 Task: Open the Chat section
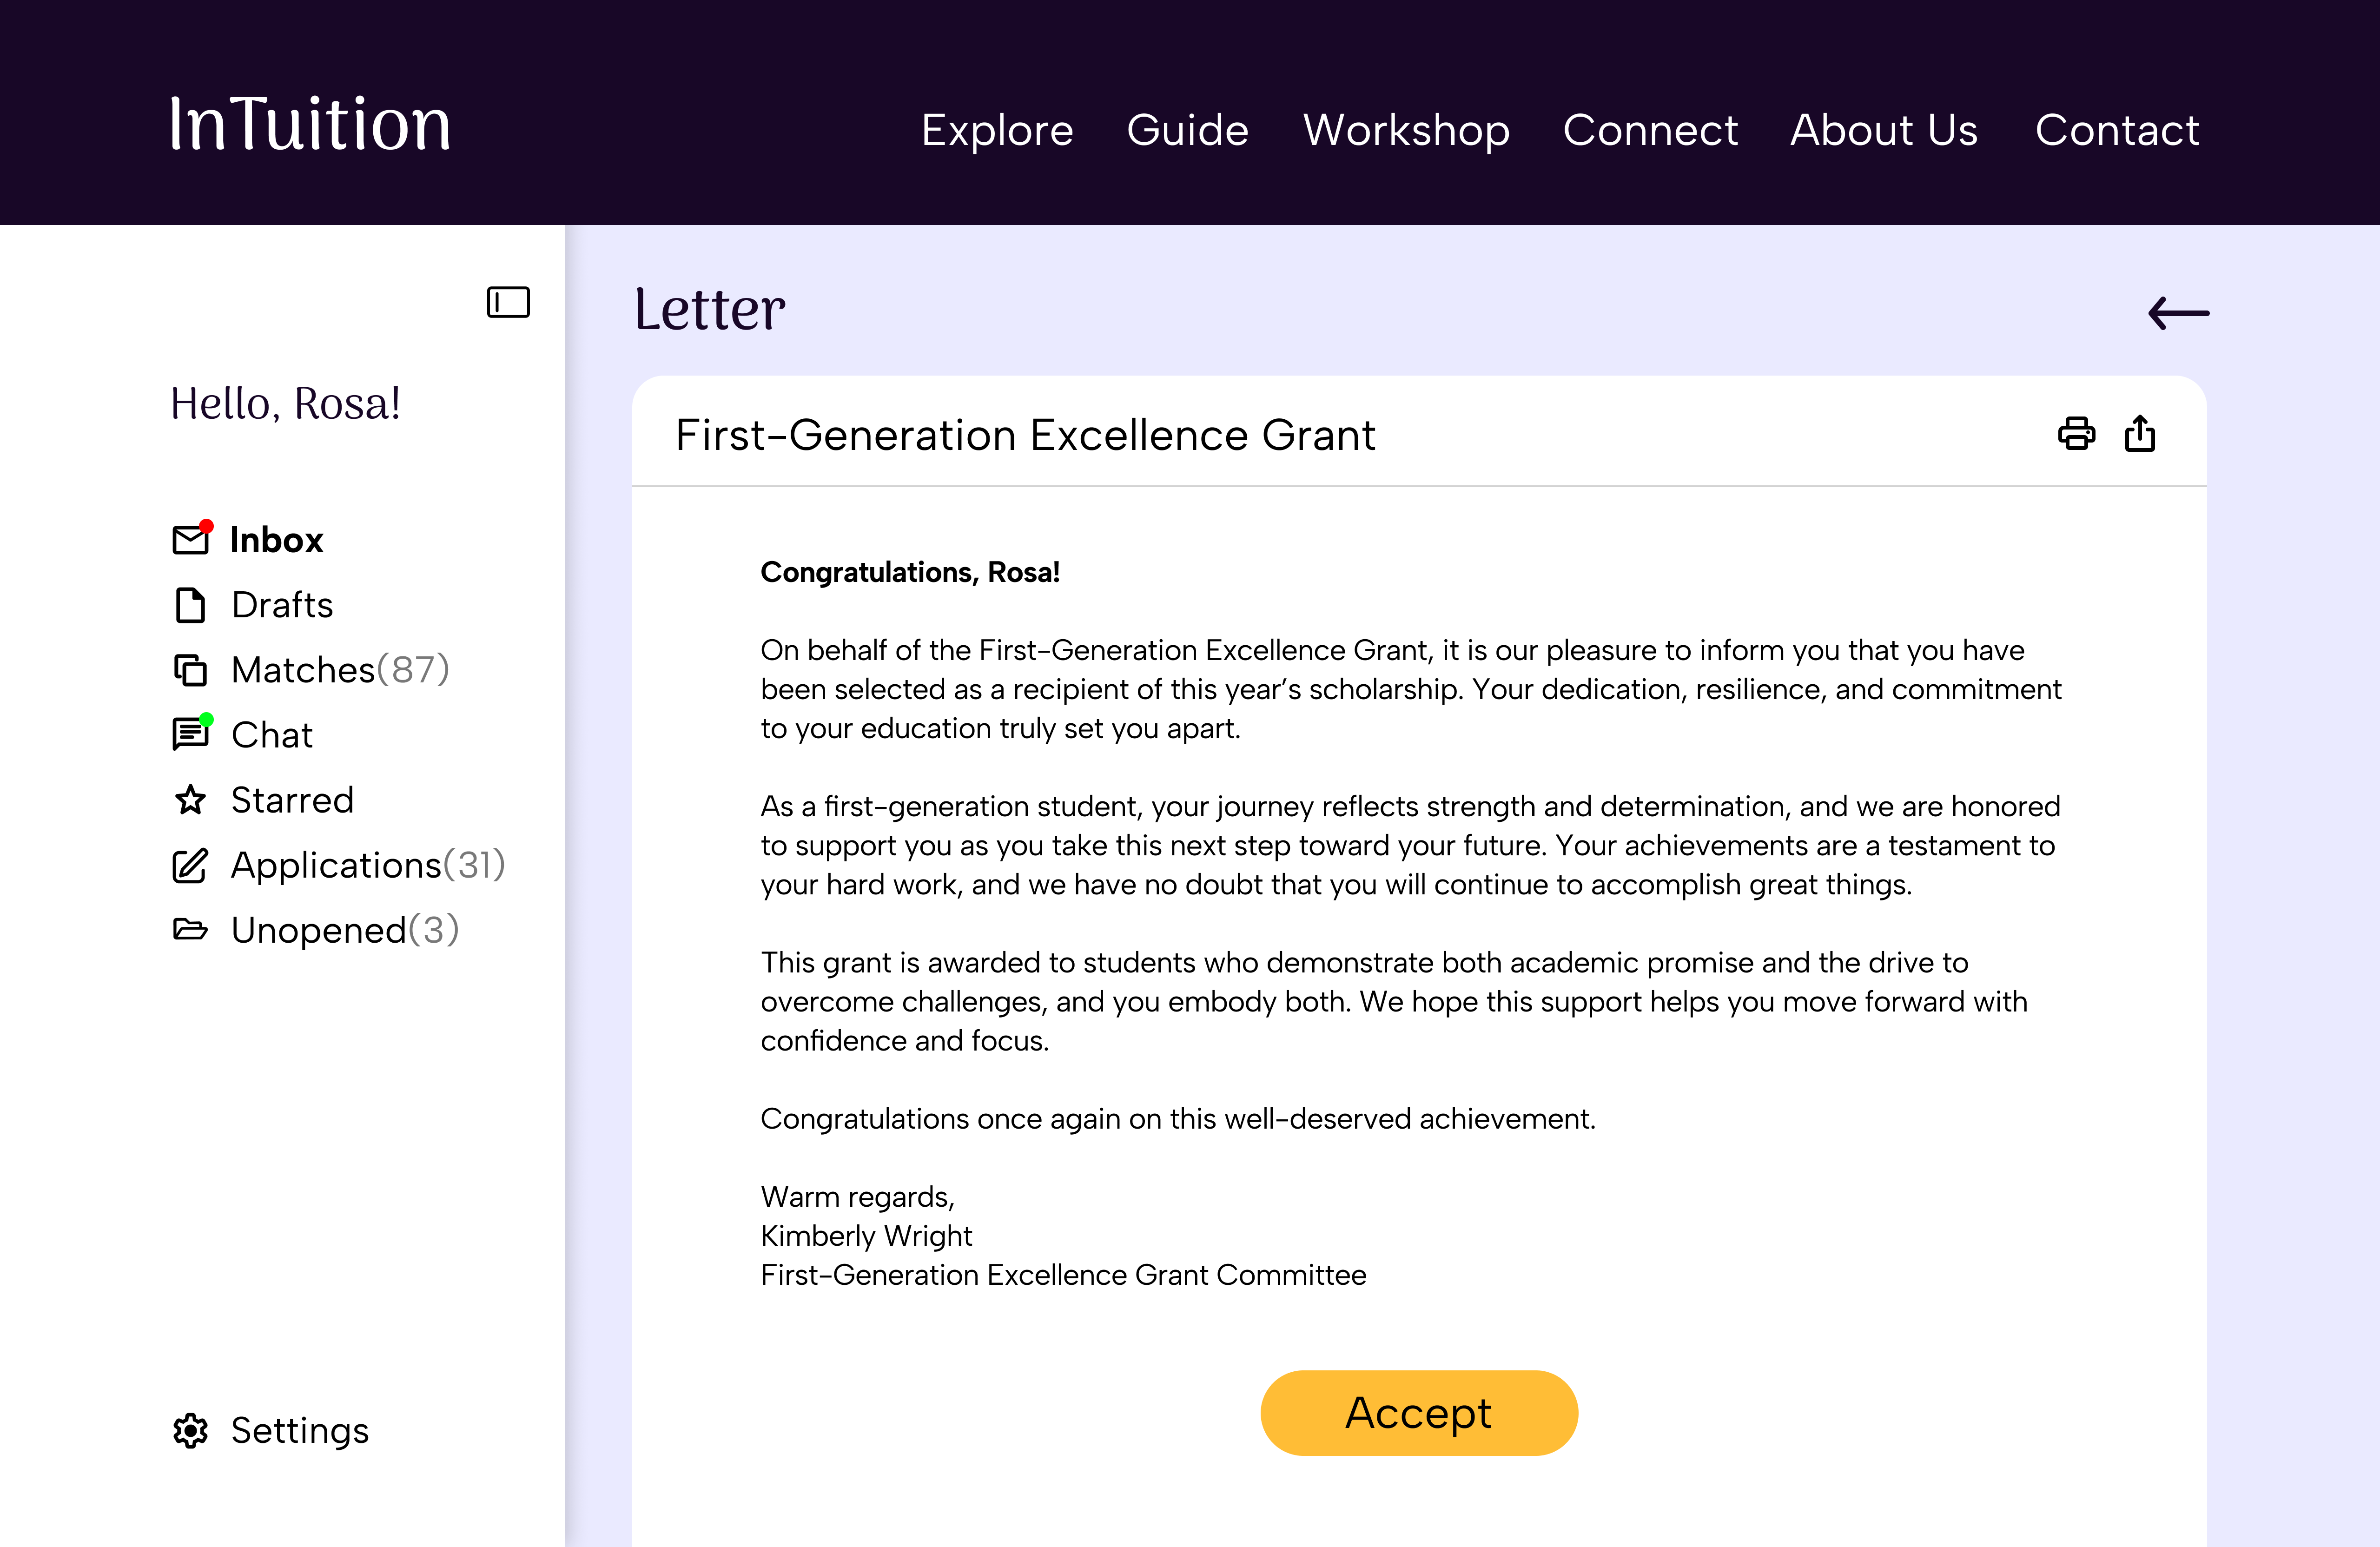coord(272,735)
